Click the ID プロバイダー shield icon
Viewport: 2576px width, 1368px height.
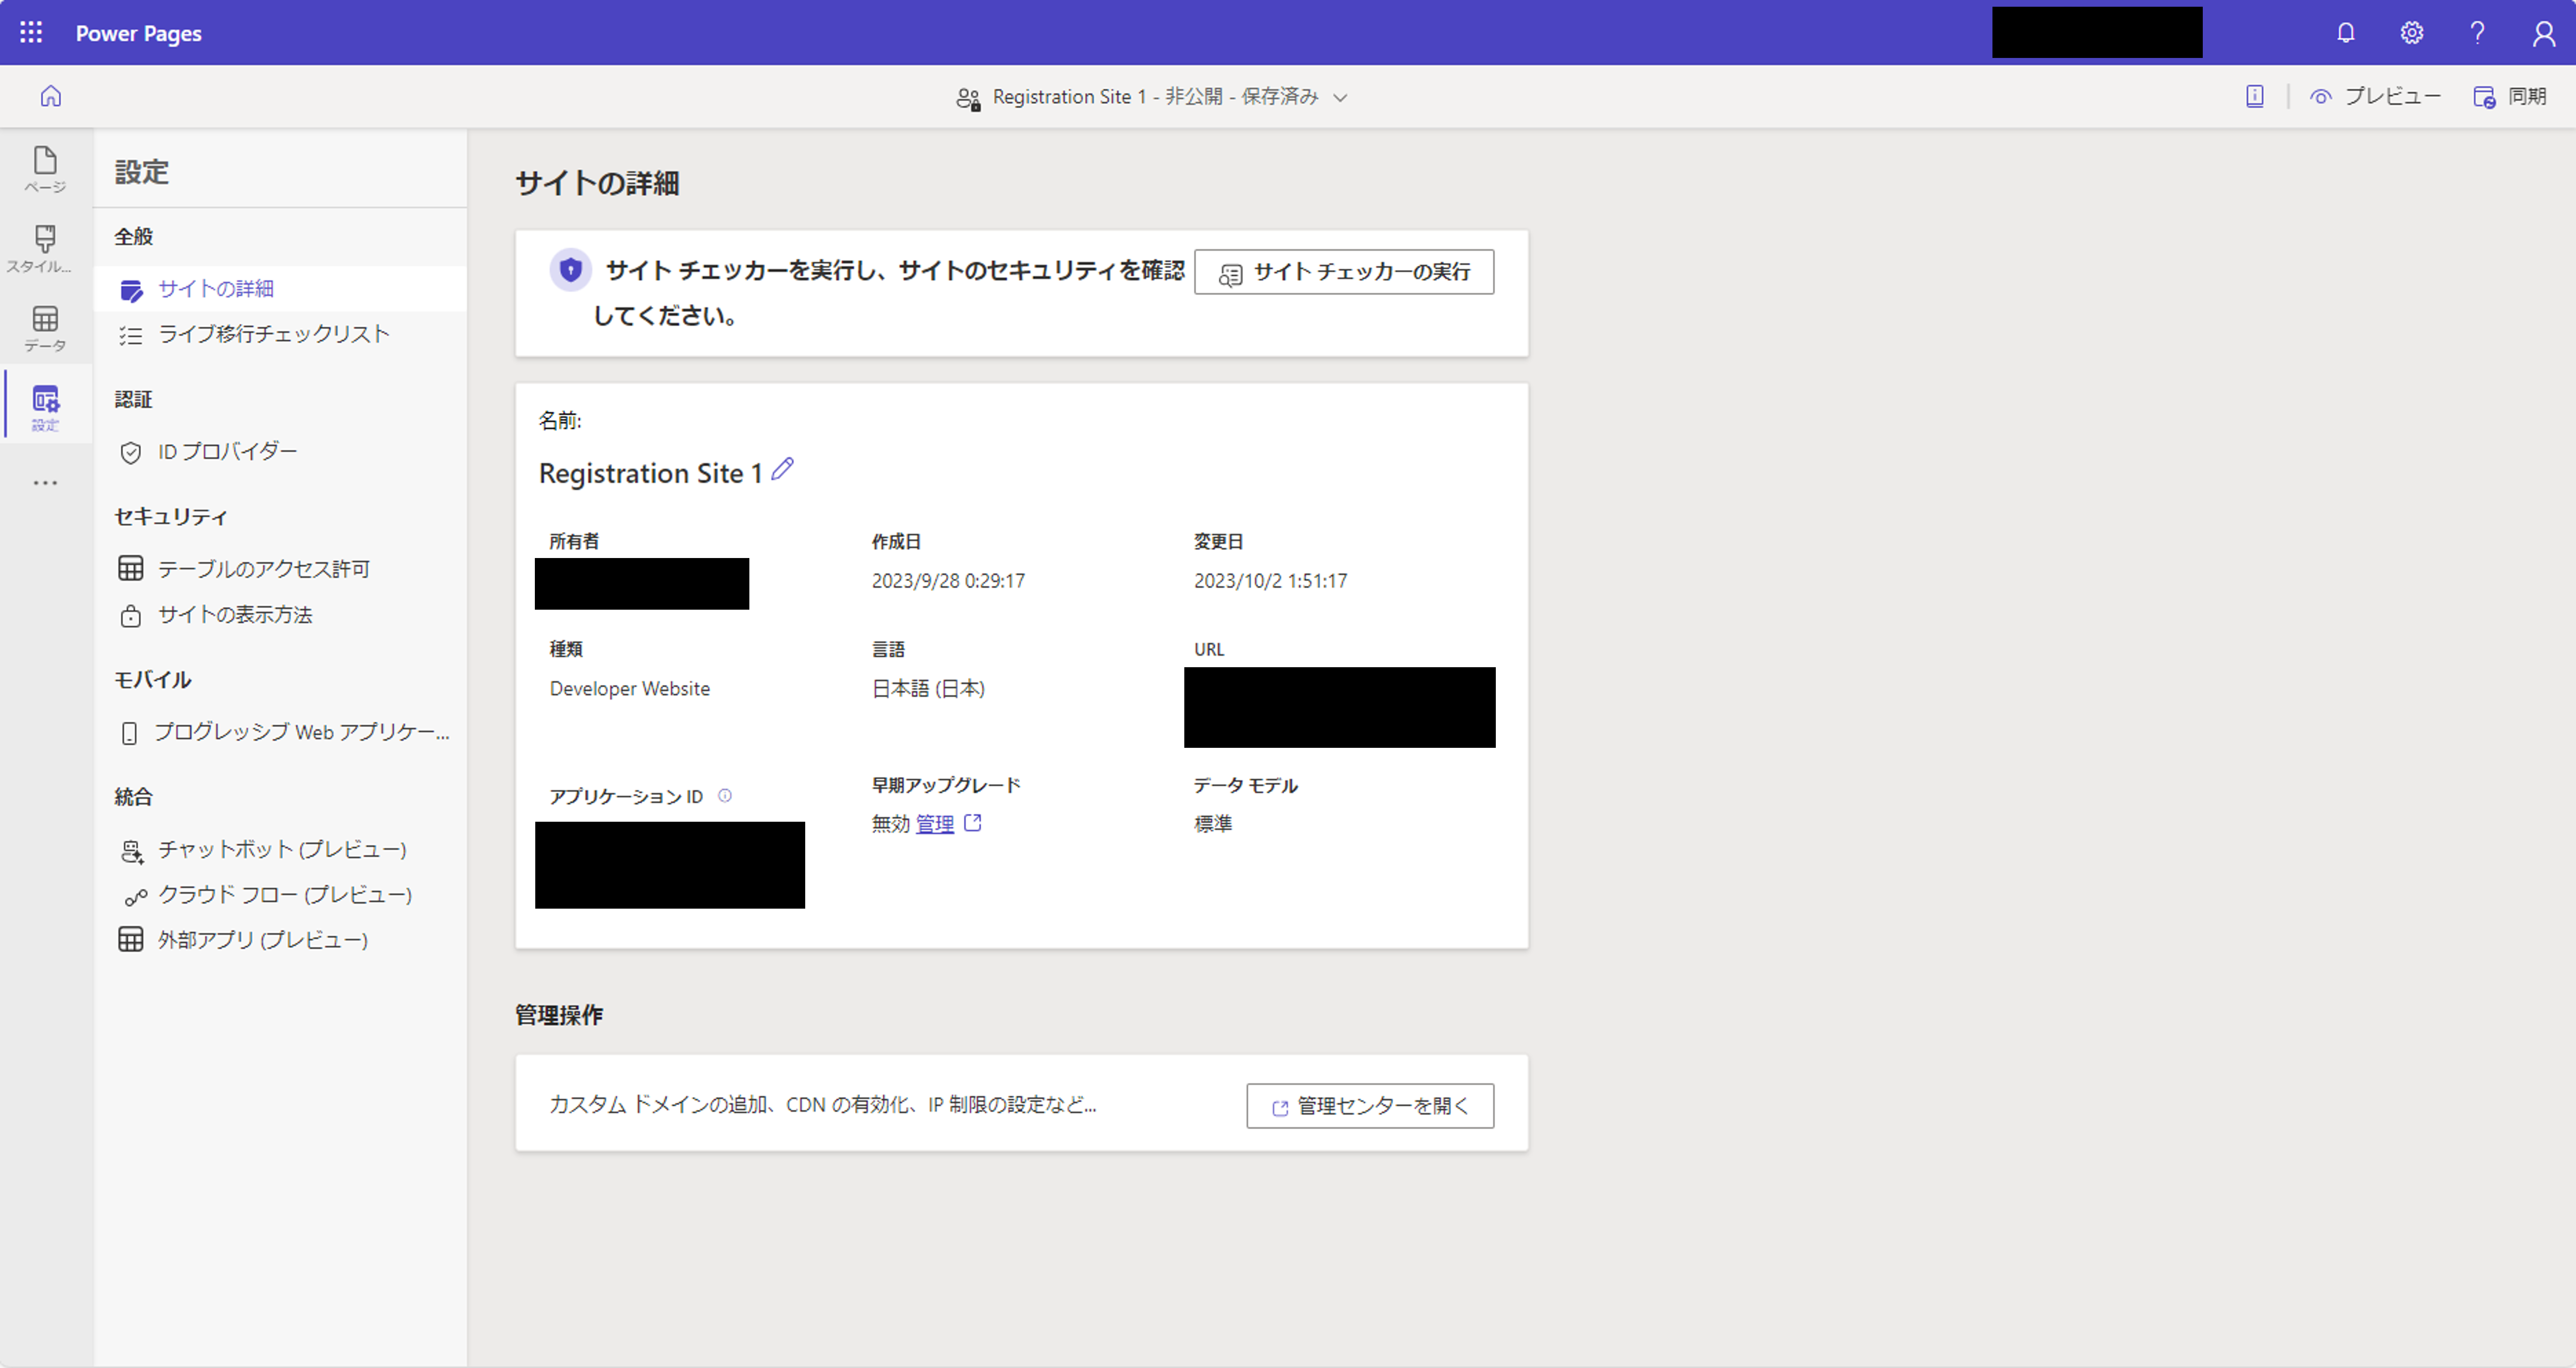pyautogui.click(x=131, y=453)
